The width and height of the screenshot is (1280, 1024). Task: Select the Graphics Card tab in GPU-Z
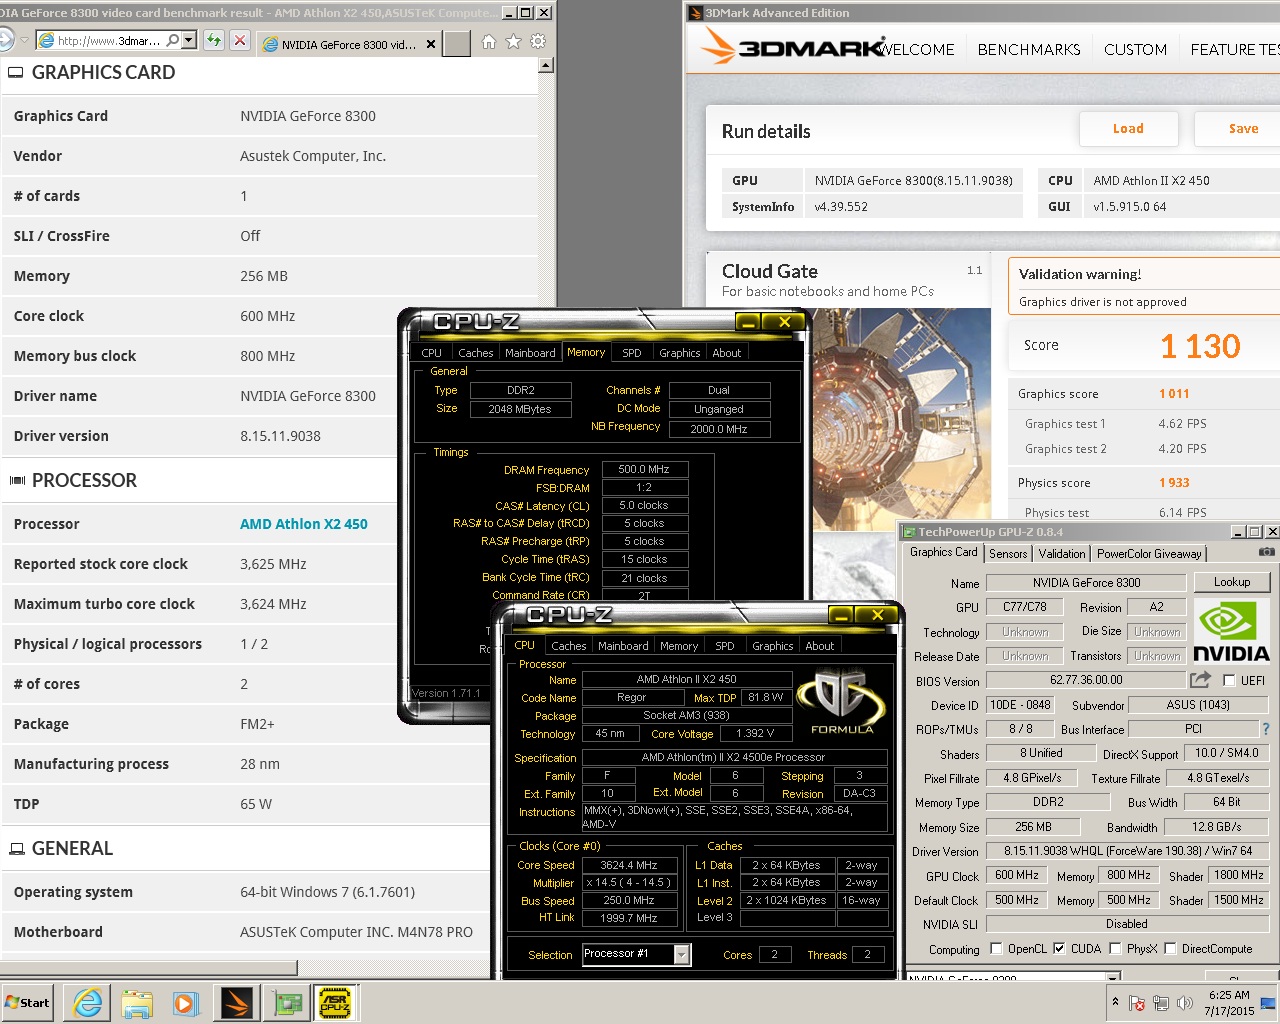coord(943,552)
